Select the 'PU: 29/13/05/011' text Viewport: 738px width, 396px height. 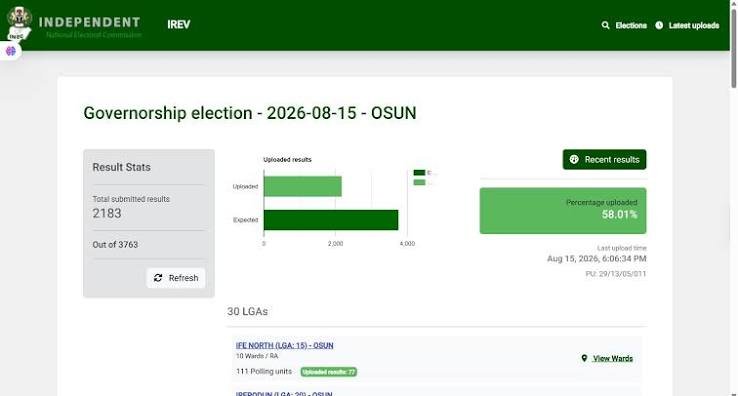pyautogui.click(x=616, y=274)
